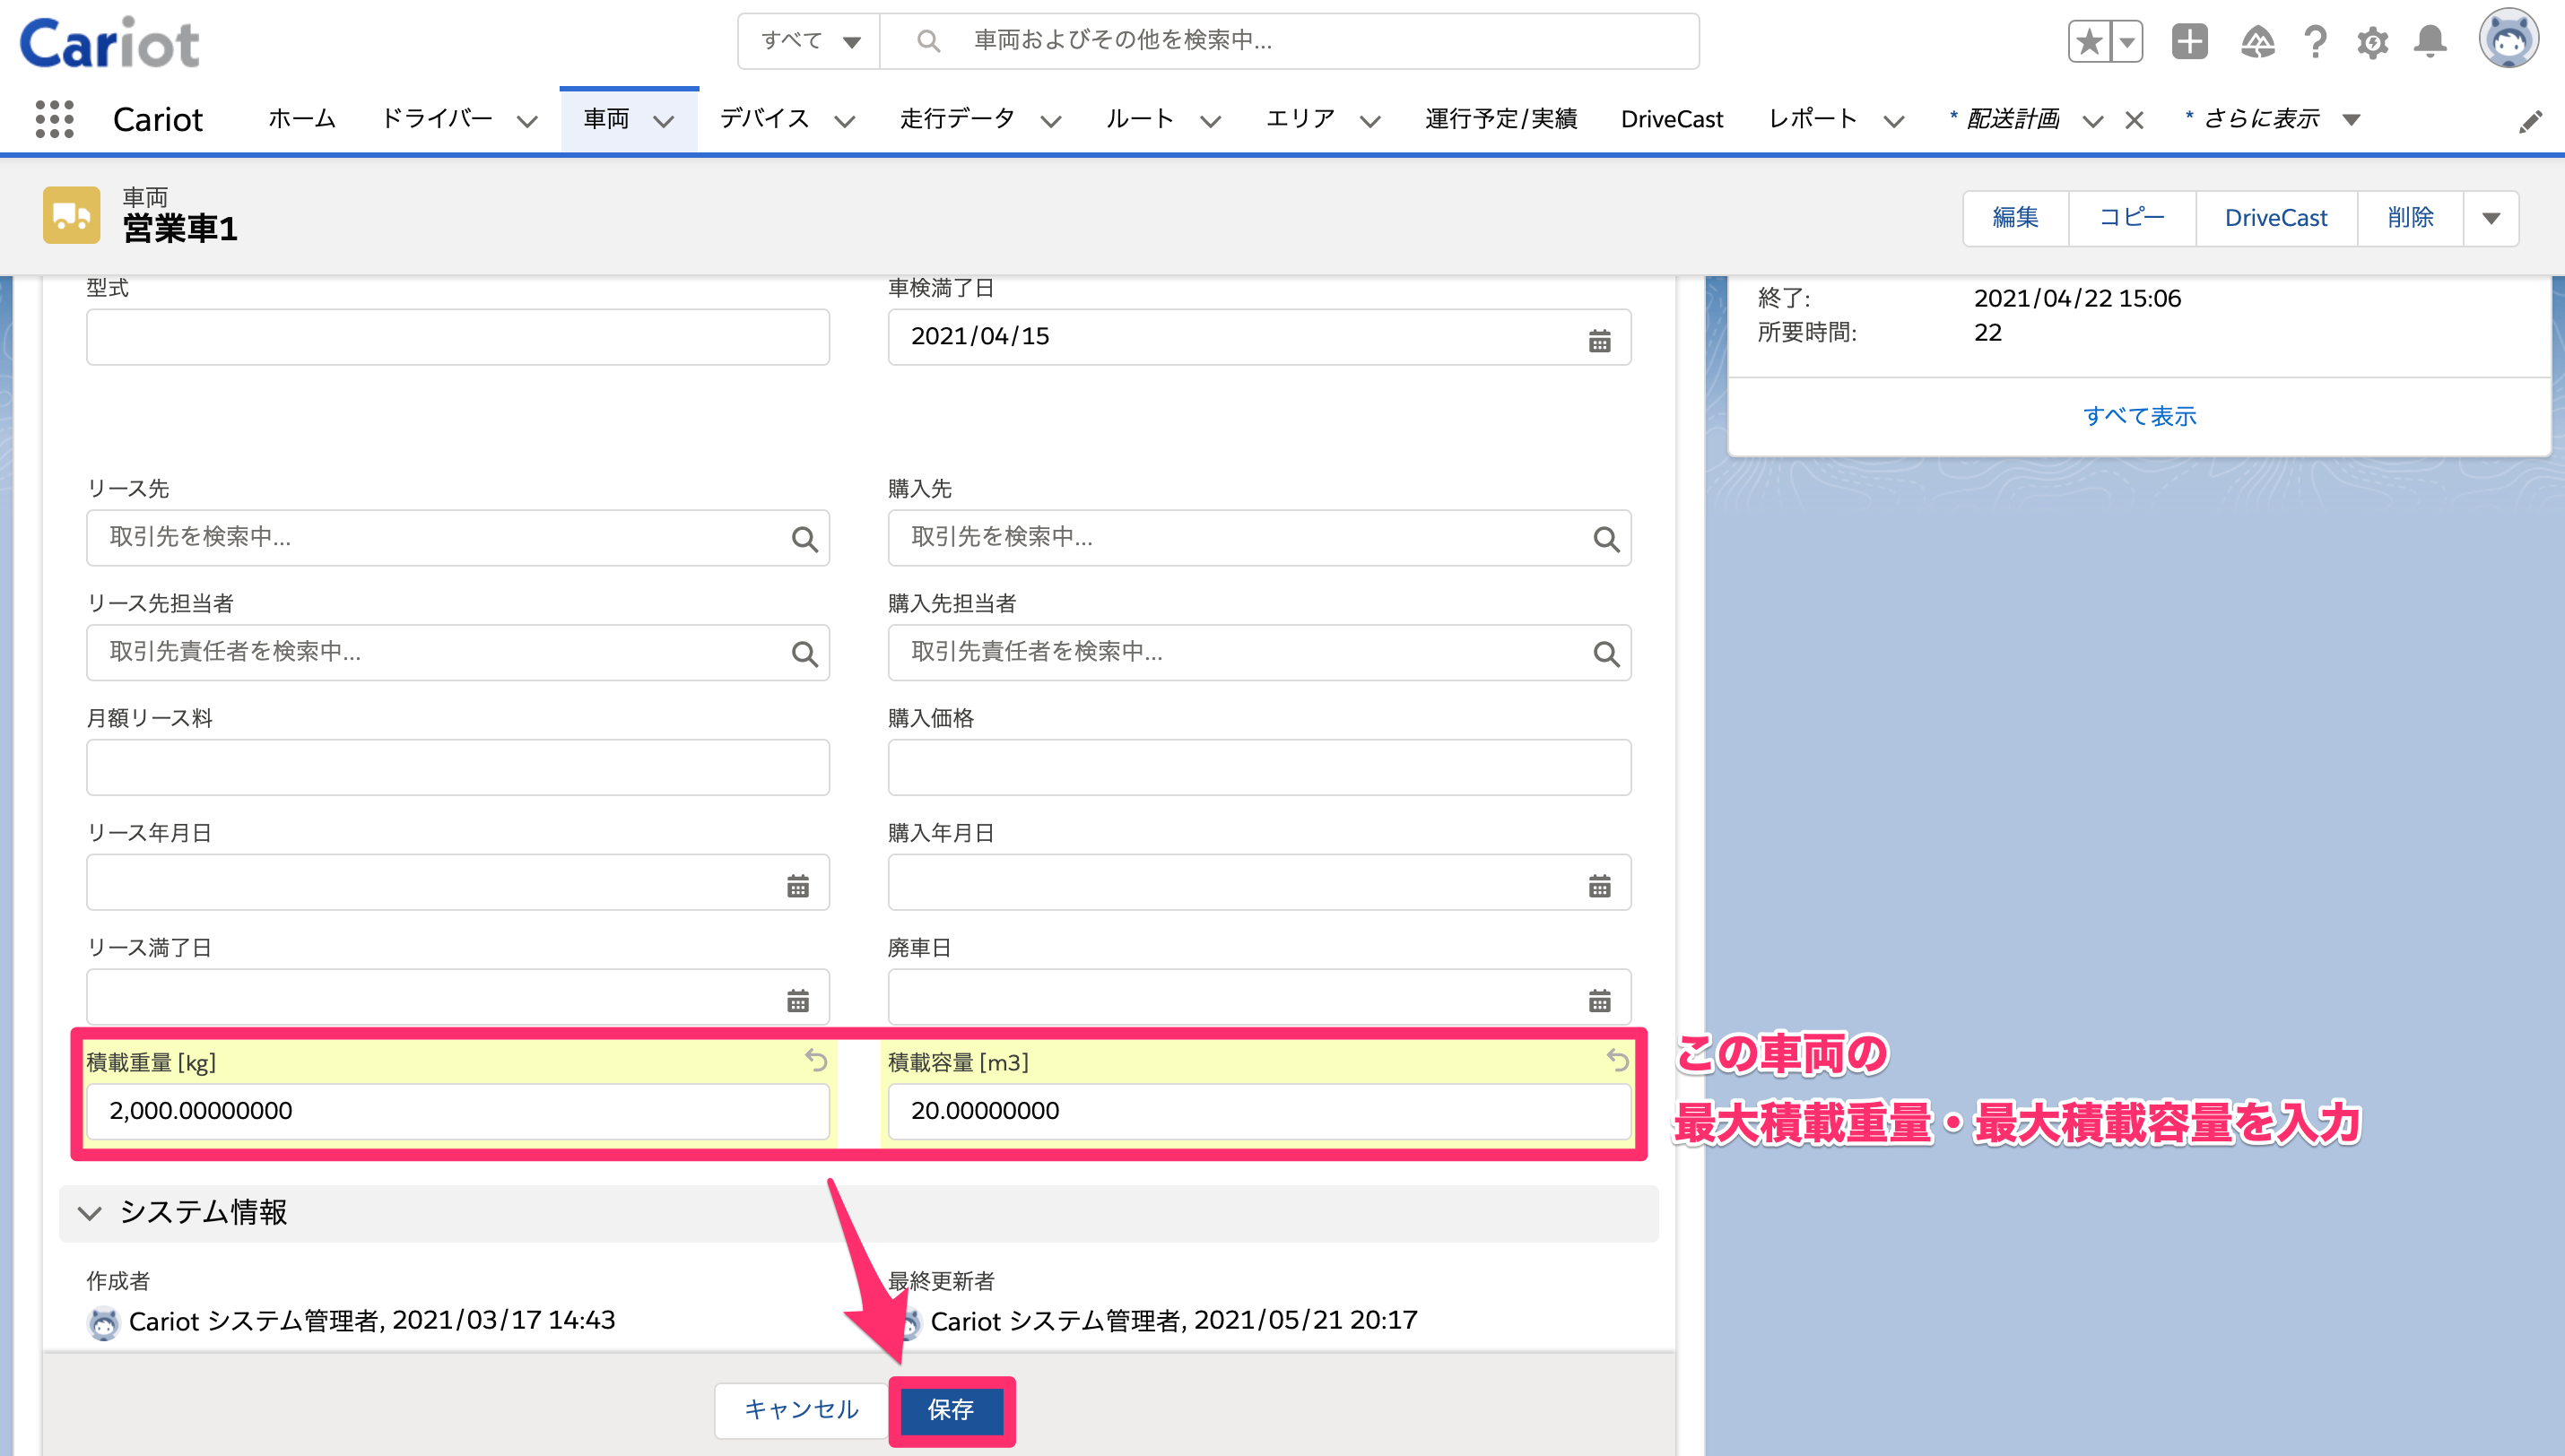Open the Trailhead guidance icon
Screen dimensions: 2565x1456
pyautogui.click(x=2257, y=41)
